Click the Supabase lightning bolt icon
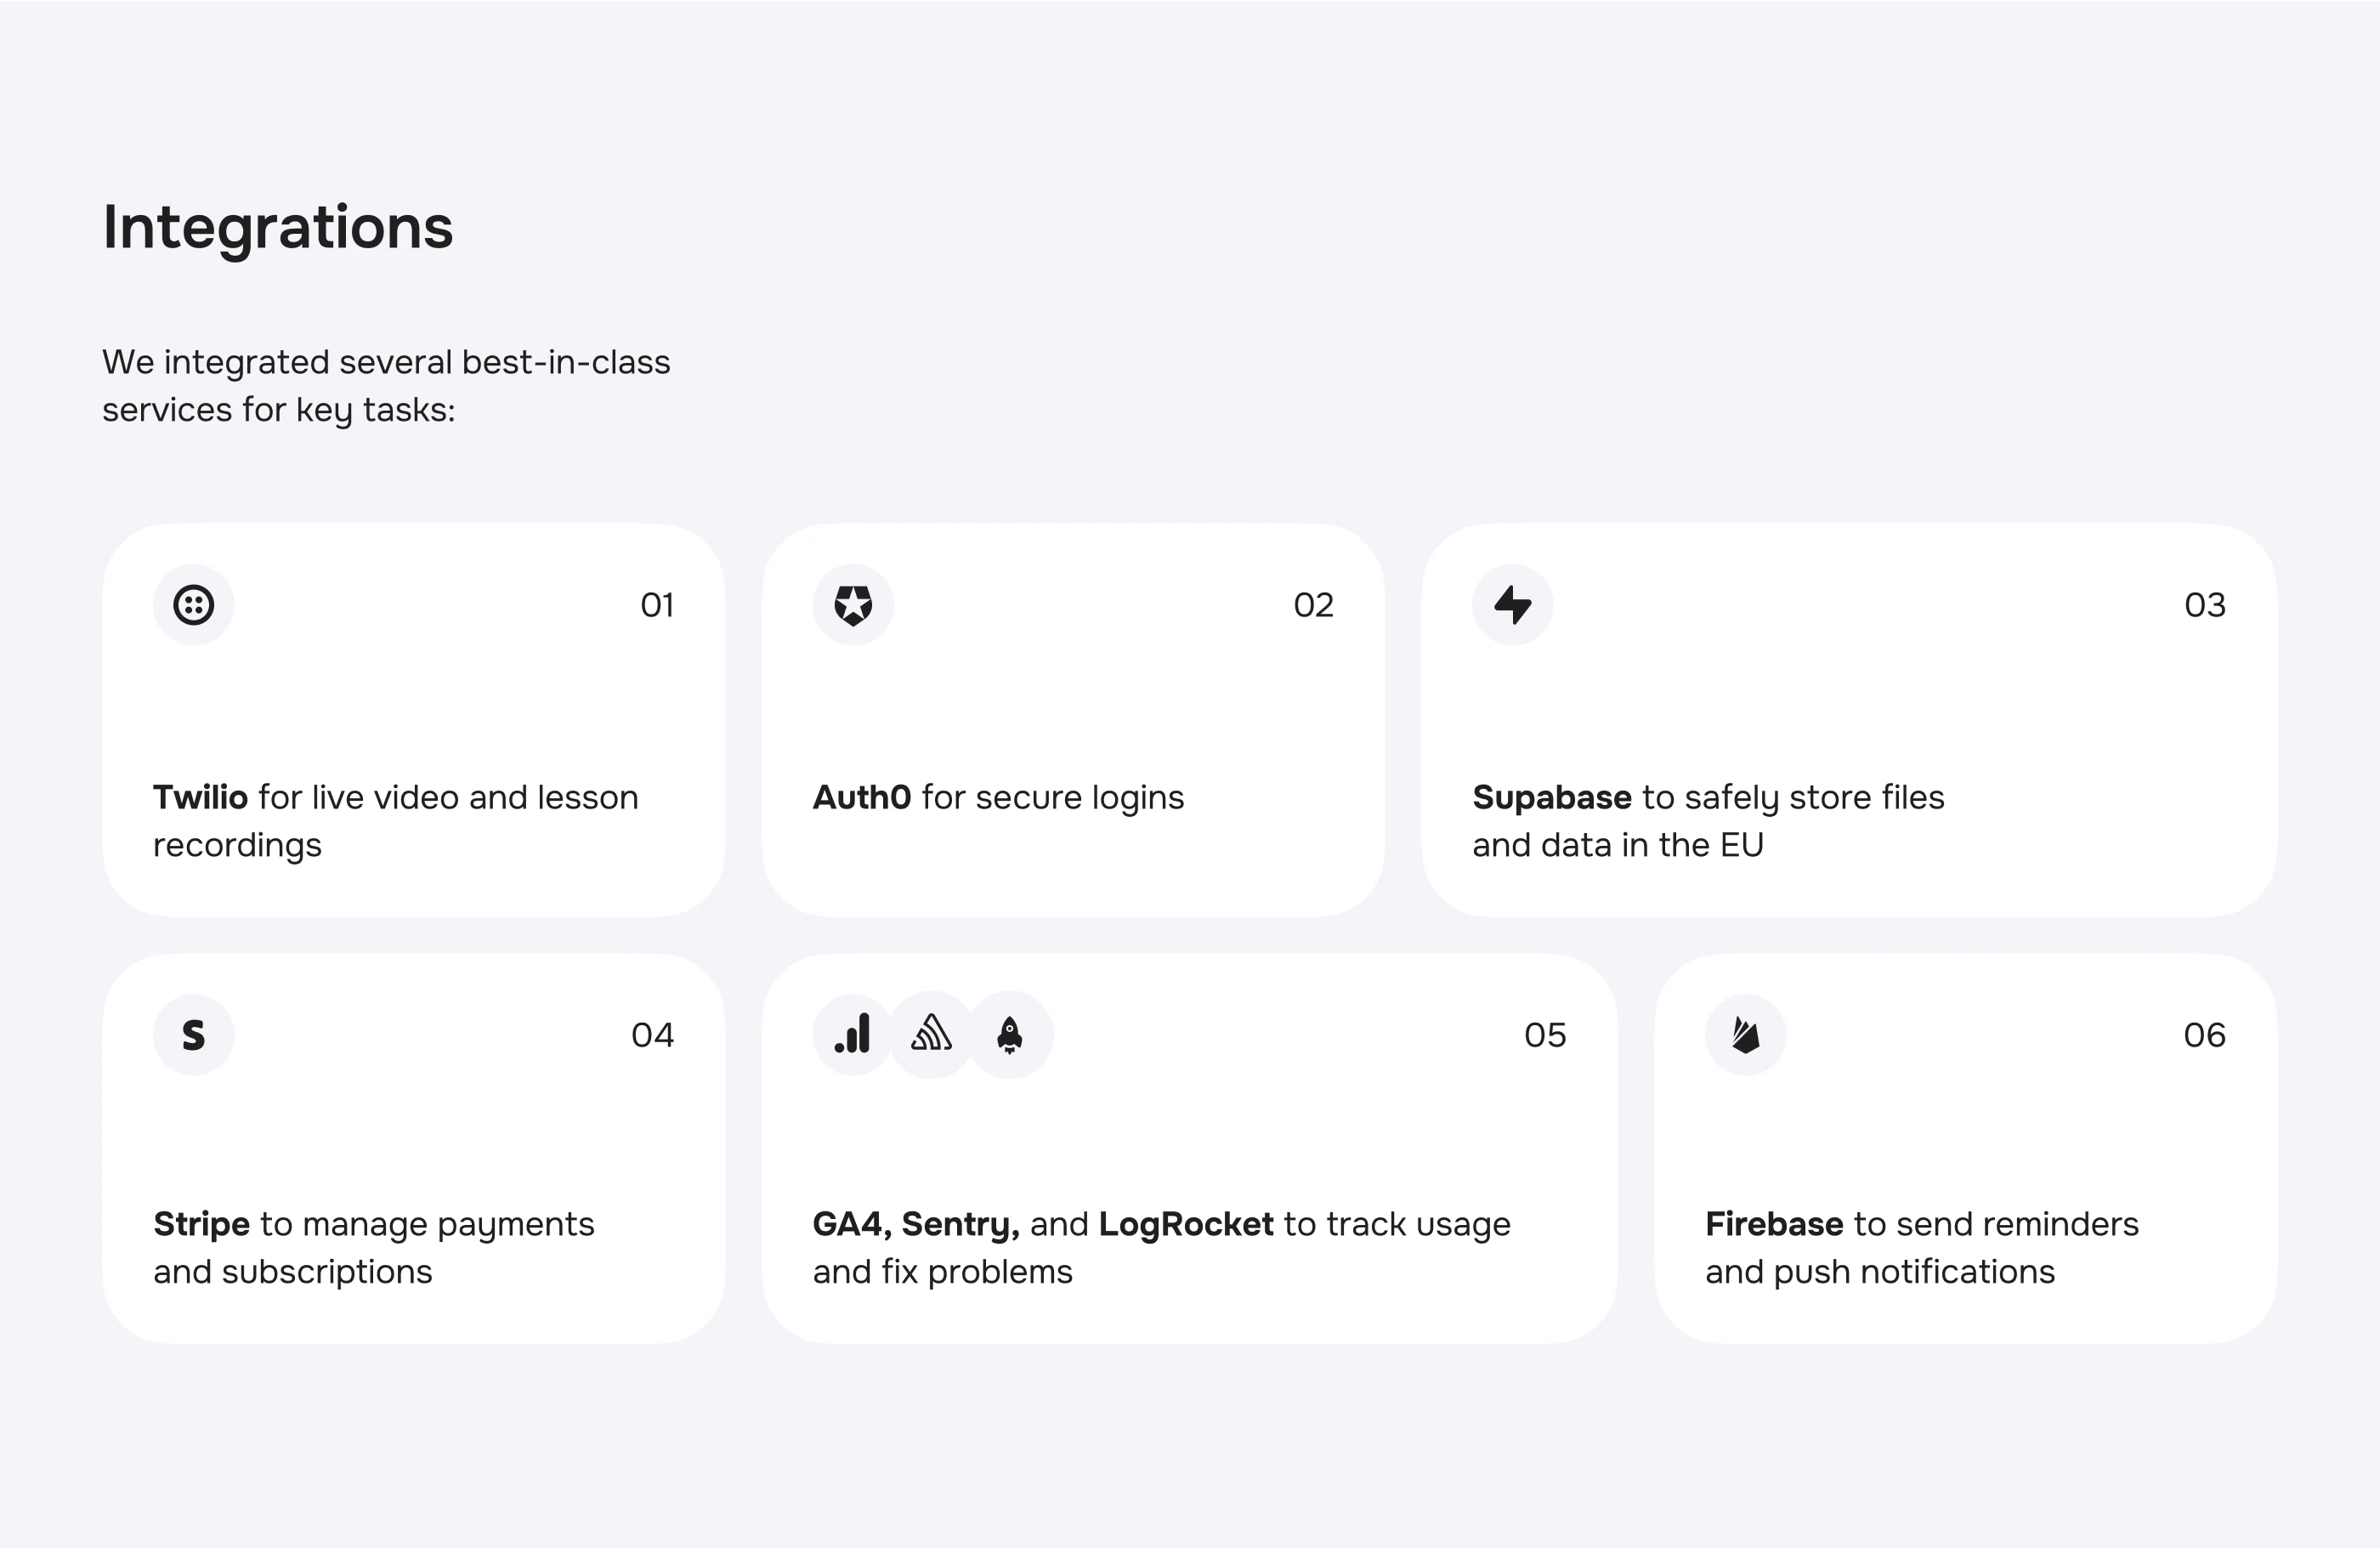Image resolution: width=2380 pixels, height=1548 pixels. [x=1512, y=605]
